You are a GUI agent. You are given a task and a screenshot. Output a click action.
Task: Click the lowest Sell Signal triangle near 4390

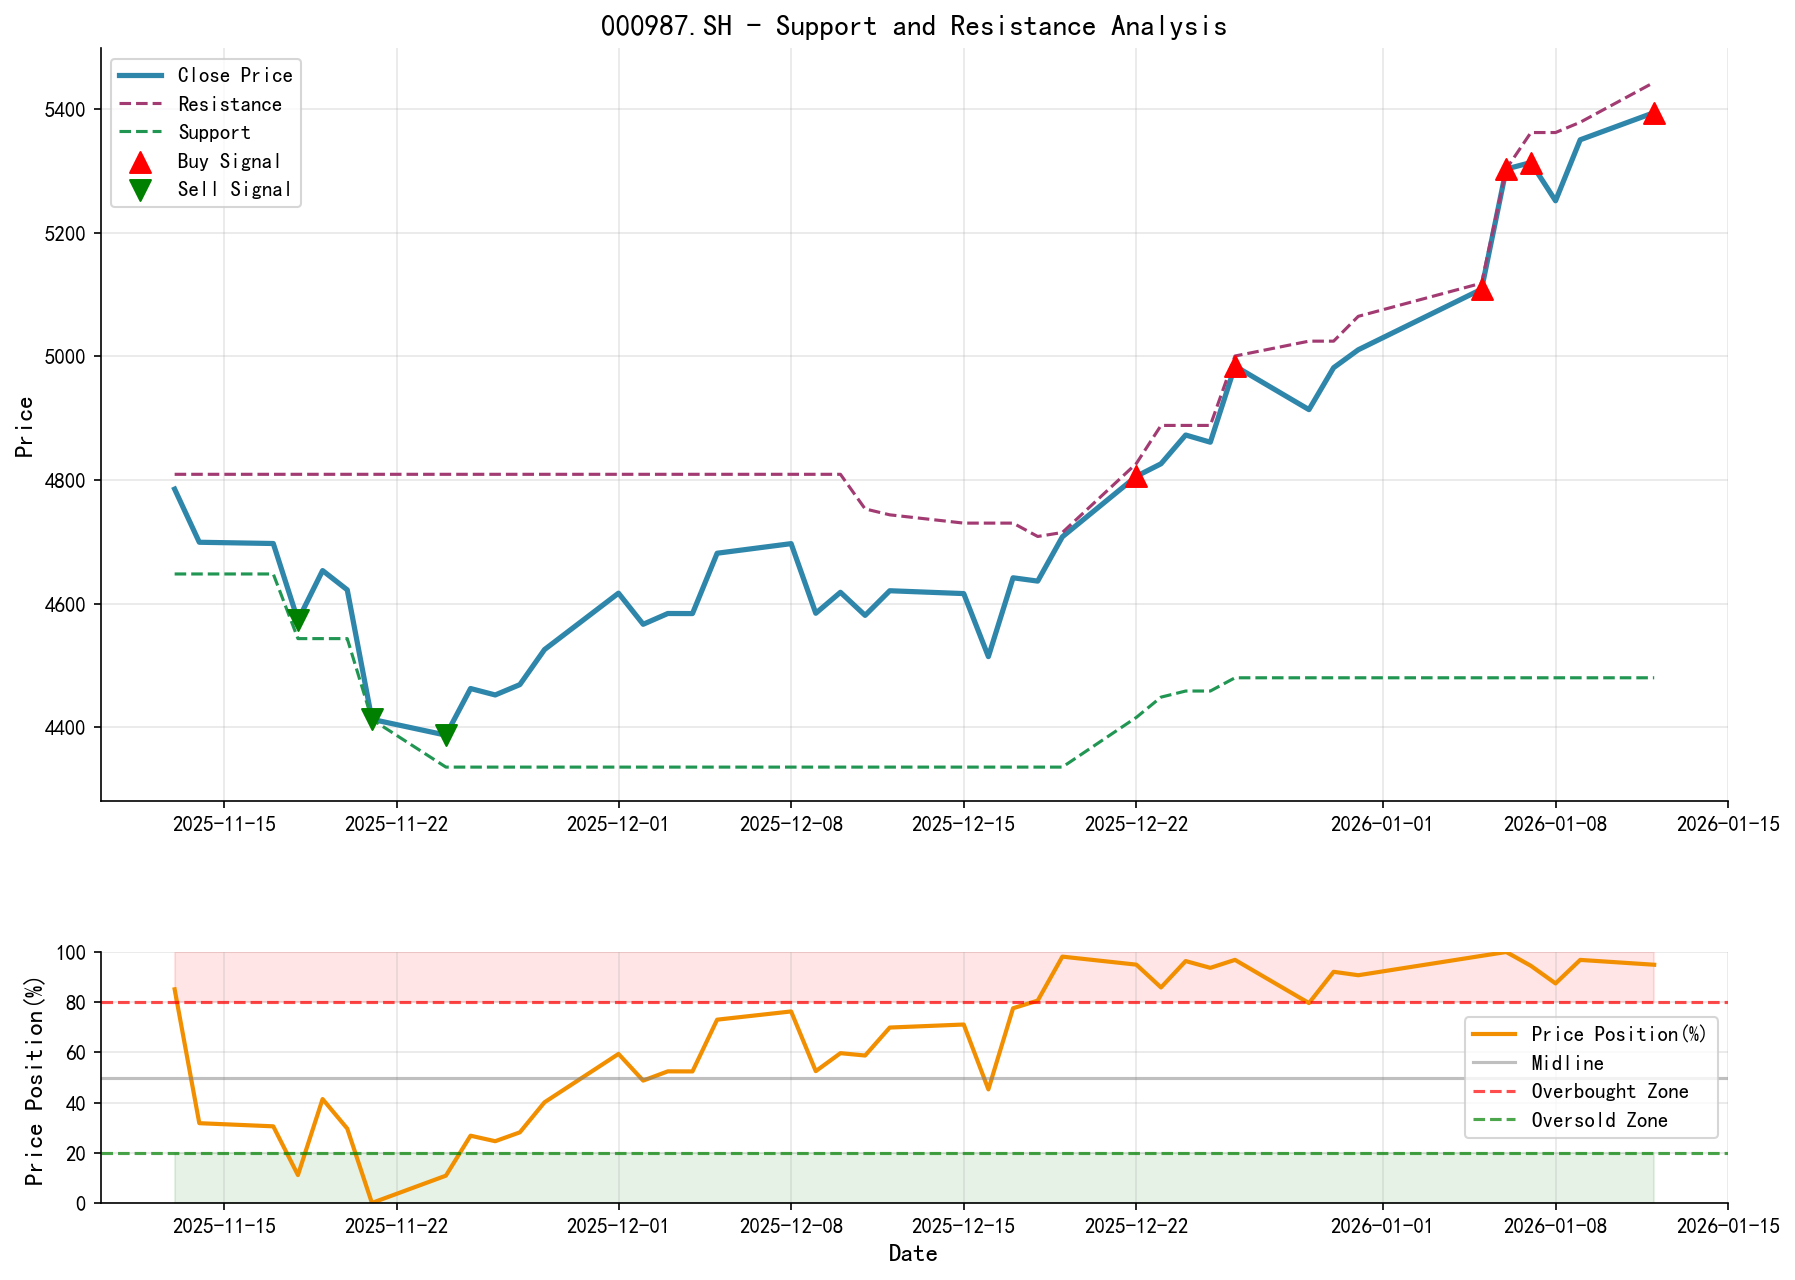click(446, 733)
